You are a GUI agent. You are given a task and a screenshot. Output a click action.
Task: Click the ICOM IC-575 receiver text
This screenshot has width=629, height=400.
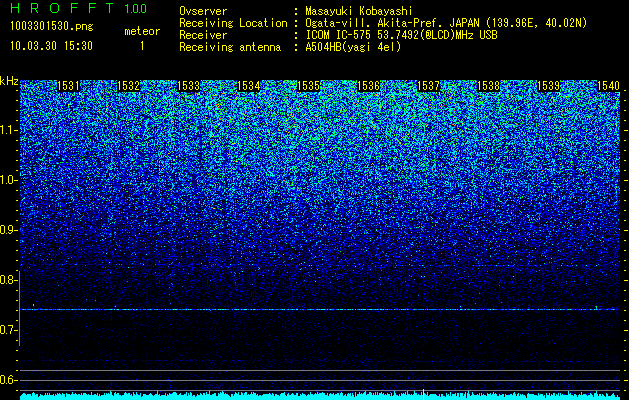[x=401, y=35]
